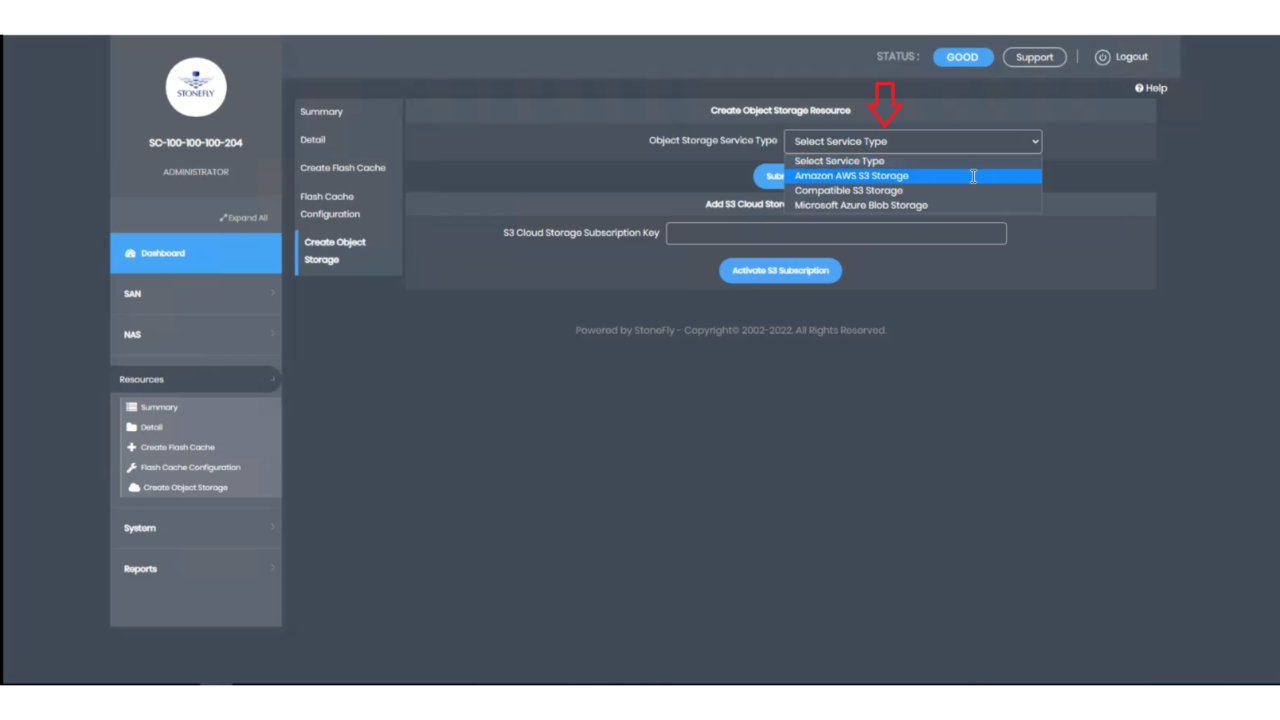The width and height of the screenshot is (1280, 720).
Task: Select the Create Object Storage menu entry
Action: click(335, 250)
